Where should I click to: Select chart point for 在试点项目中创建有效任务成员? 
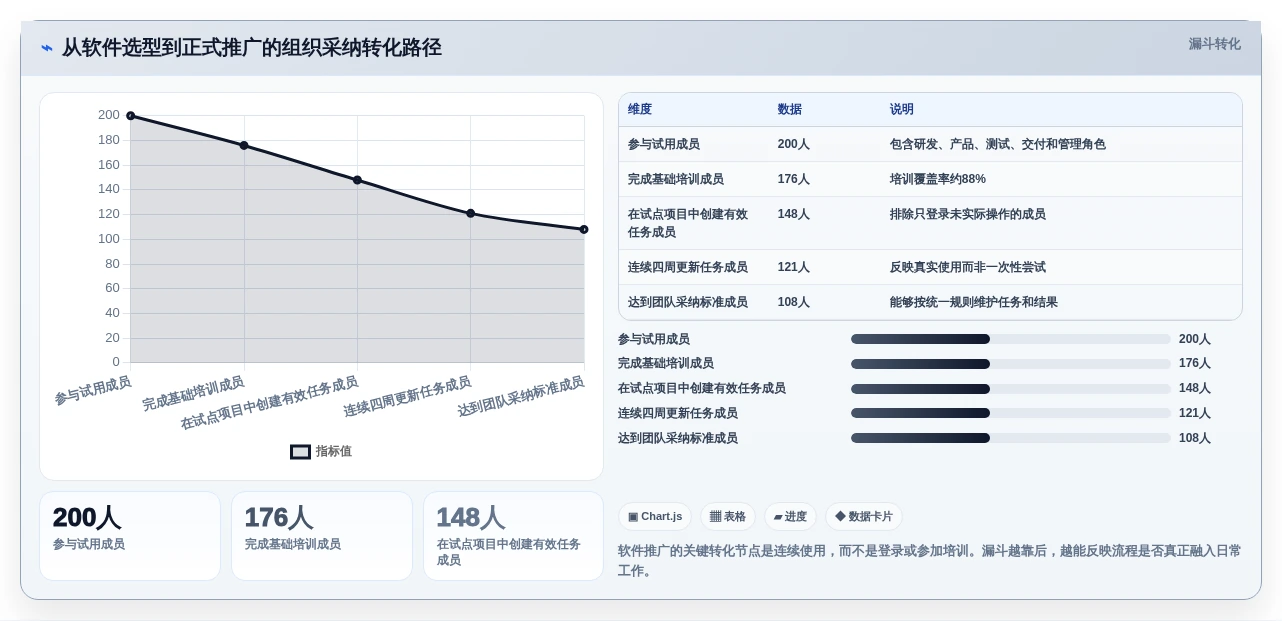(357, 180)
